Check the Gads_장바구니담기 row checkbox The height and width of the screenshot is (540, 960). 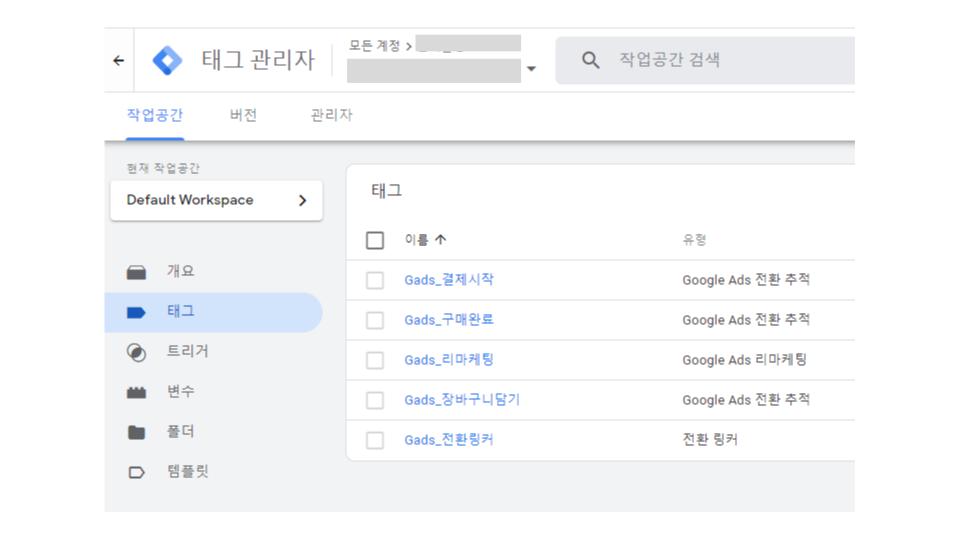tap(375, 400)
